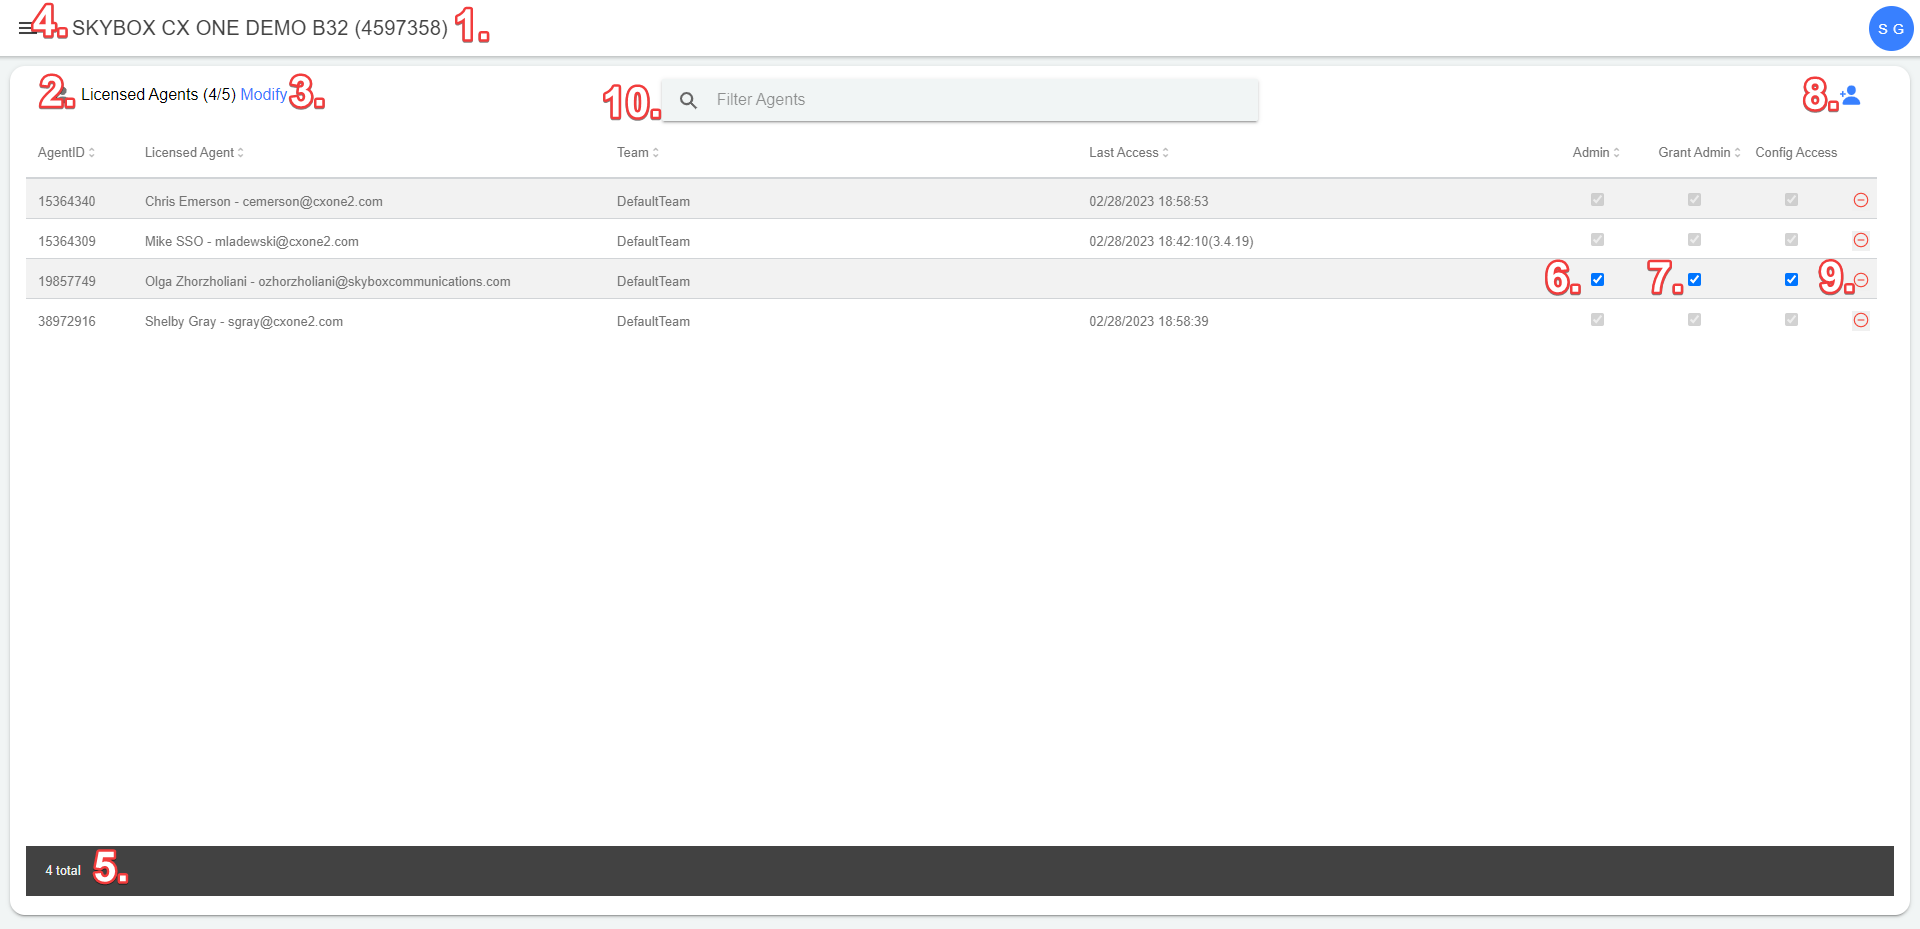Click the Modify link

click(x=263, y=95)
